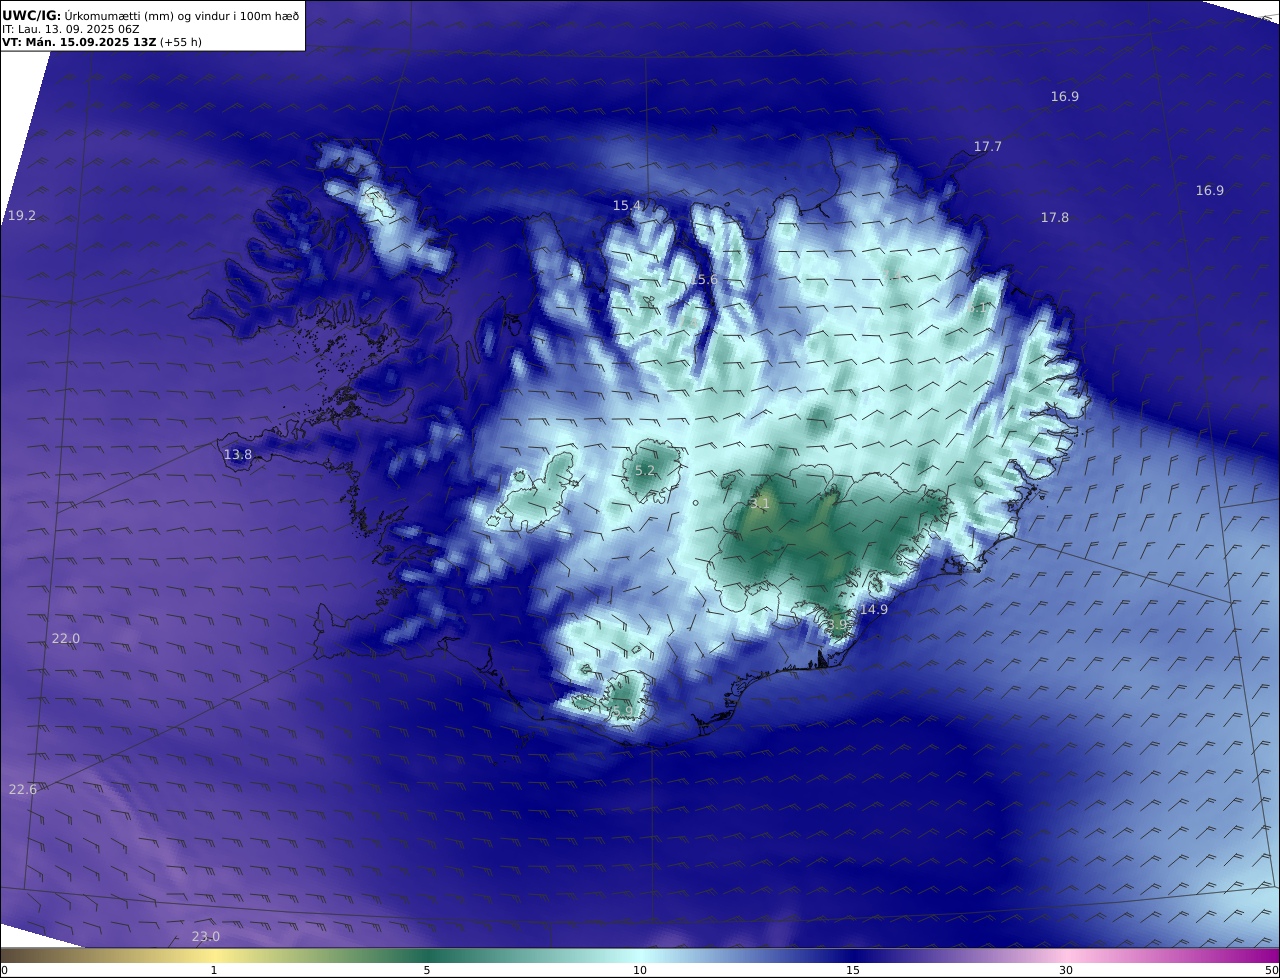
Task: Click the UWC/IG title label
Action: click(31, 15)
